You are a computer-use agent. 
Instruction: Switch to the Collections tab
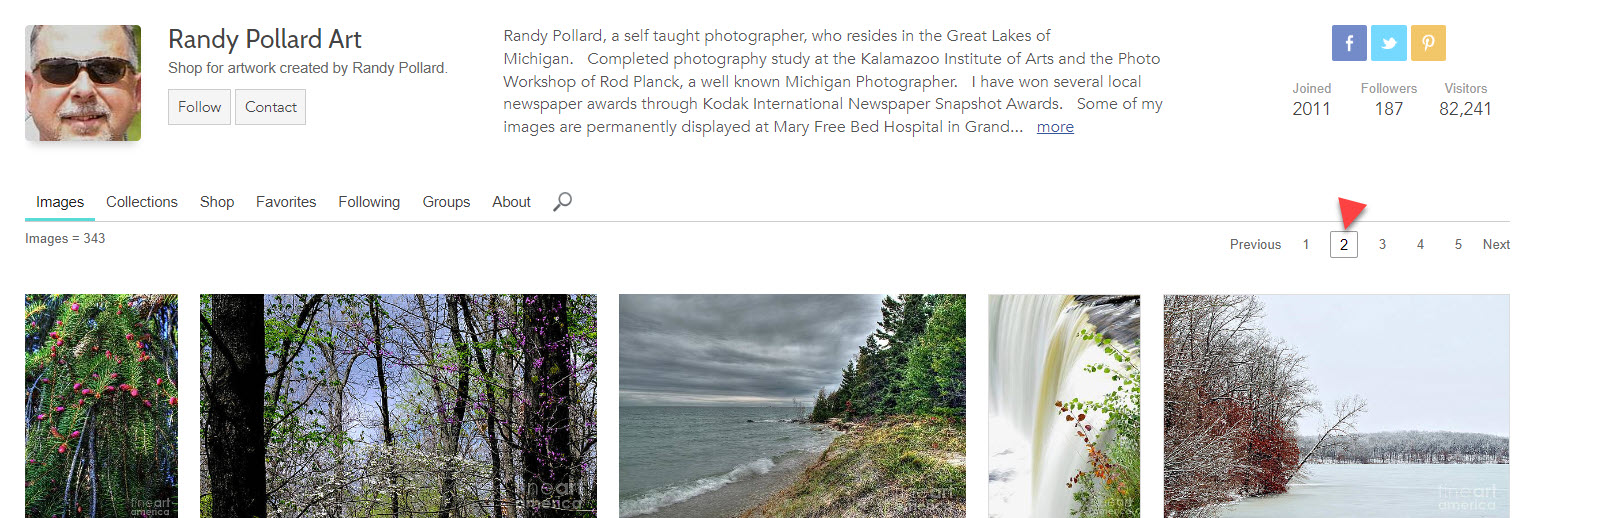pos(142,202)
